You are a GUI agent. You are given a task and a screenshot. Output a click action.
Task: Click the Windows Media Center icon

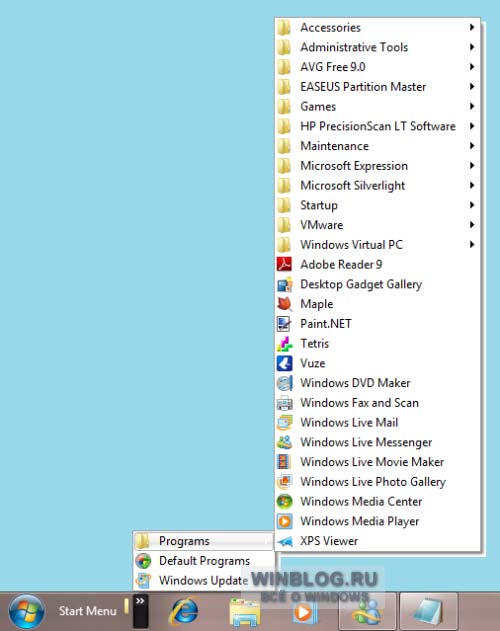click(284, 501)
